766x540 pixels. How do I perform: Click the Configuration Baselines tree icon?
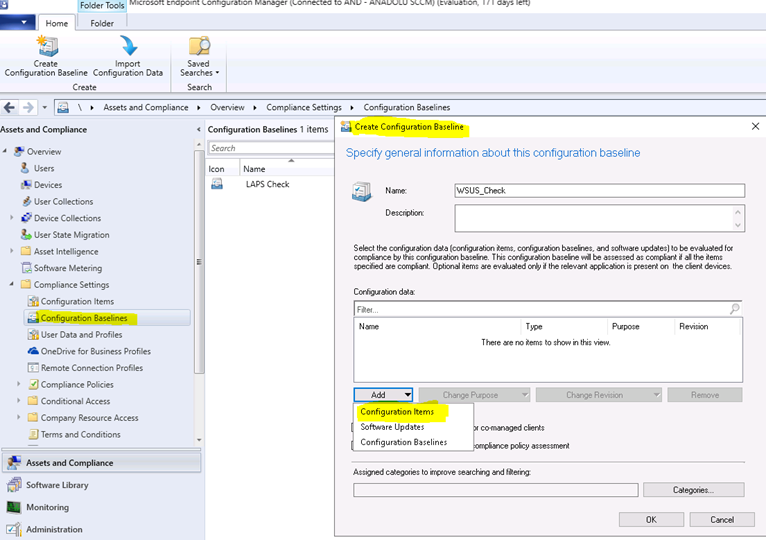[x=33, y=318]
